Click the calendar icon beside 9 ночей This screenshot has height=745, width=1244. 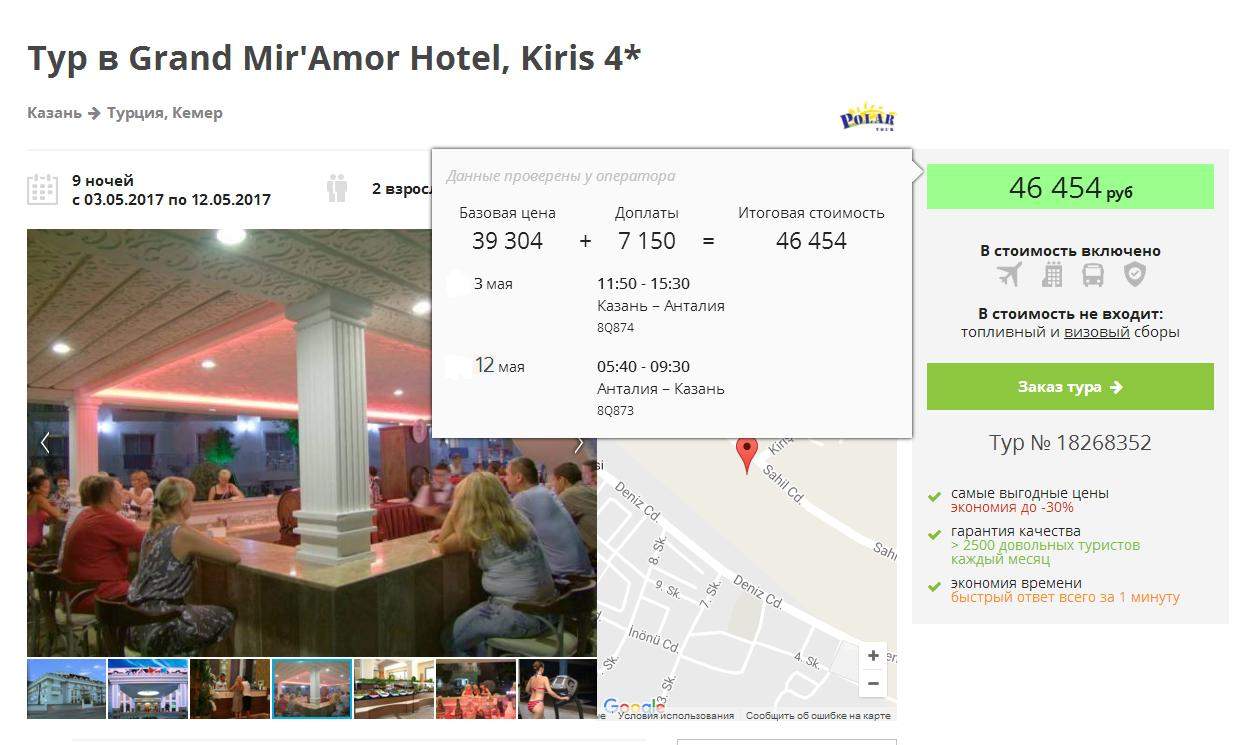pos(42,188)
